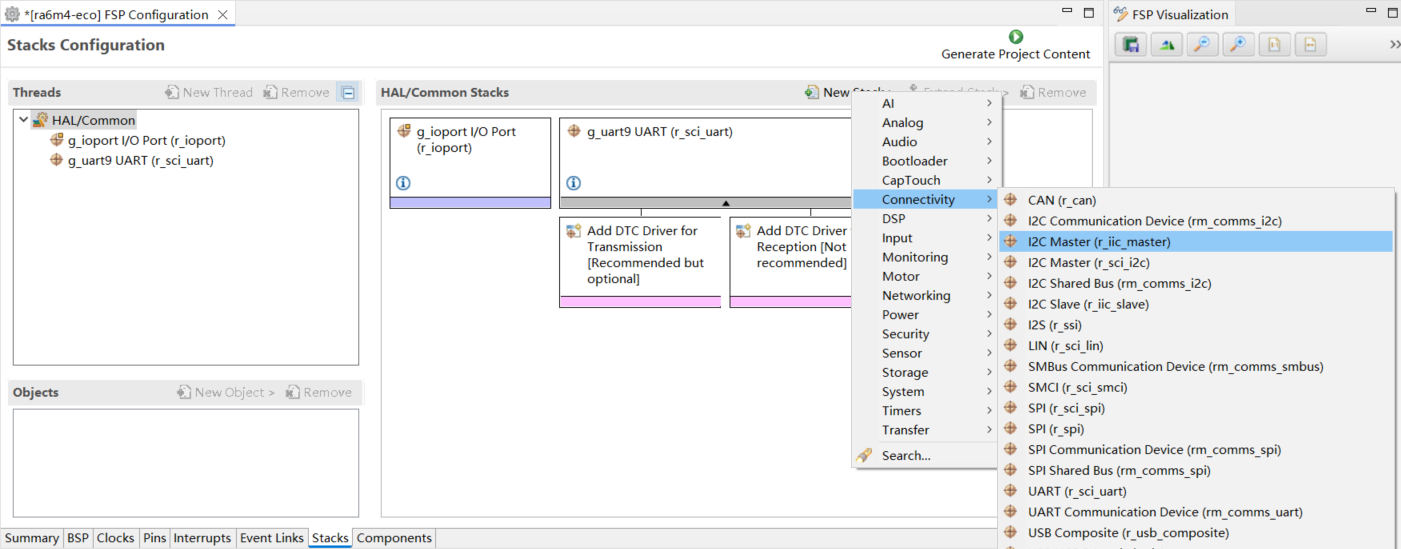
Task: Collapse the g_uart9 stack using the triangle bar
Action: pyautogui.click(x=725, y=203)
